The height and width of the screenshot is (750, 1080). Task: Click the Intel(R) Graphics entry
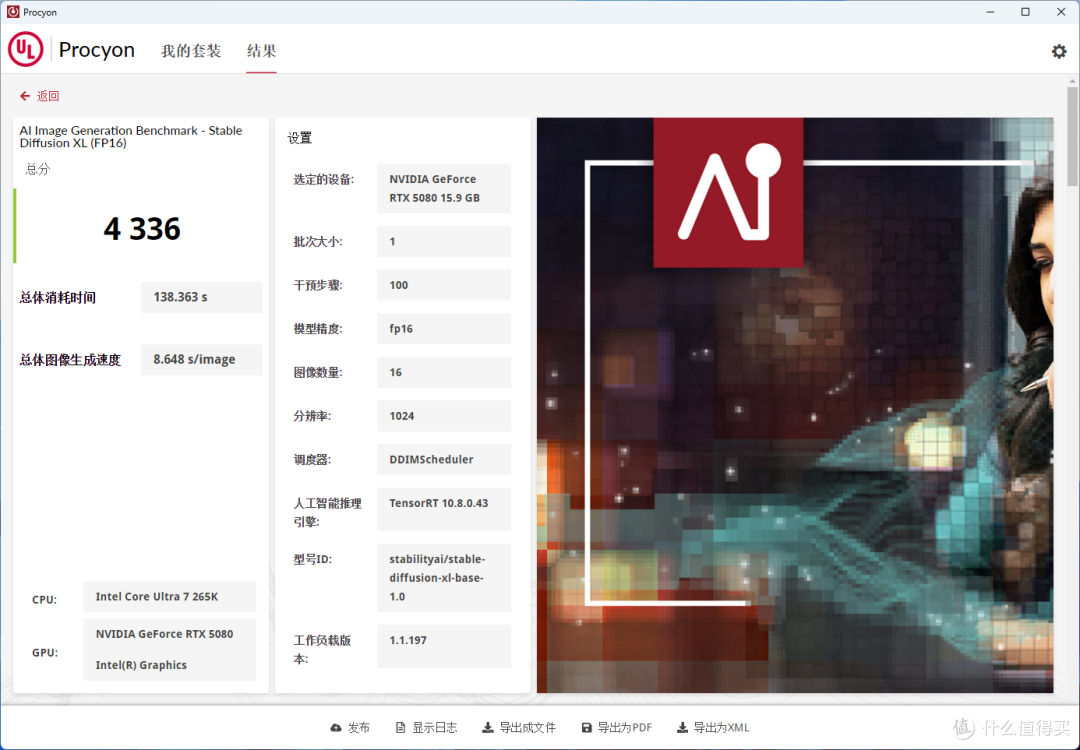(141, 665)
